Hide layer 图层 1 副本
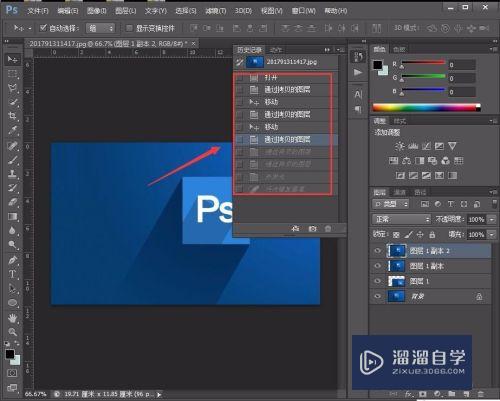500x401 pixels. coord(377,266)
